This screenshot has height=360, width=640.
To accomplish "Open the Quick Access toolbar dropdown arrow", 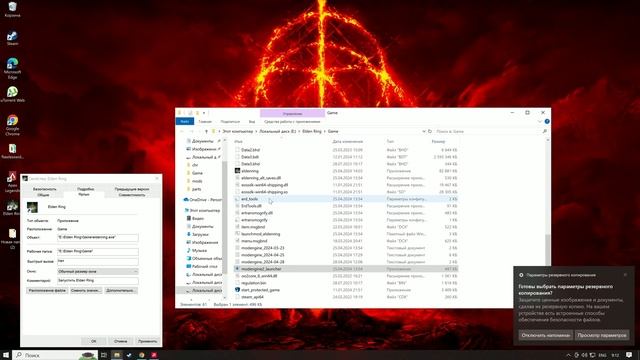I will click(204, 113).
